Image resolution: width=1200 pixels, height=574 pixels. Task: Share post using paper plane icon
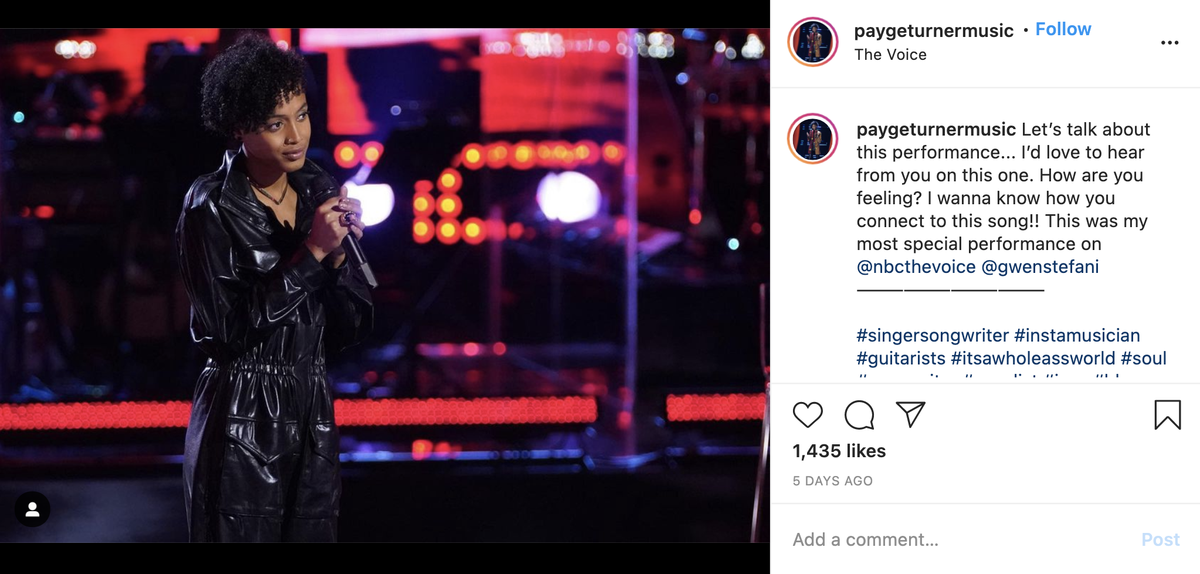coord(910,414)
